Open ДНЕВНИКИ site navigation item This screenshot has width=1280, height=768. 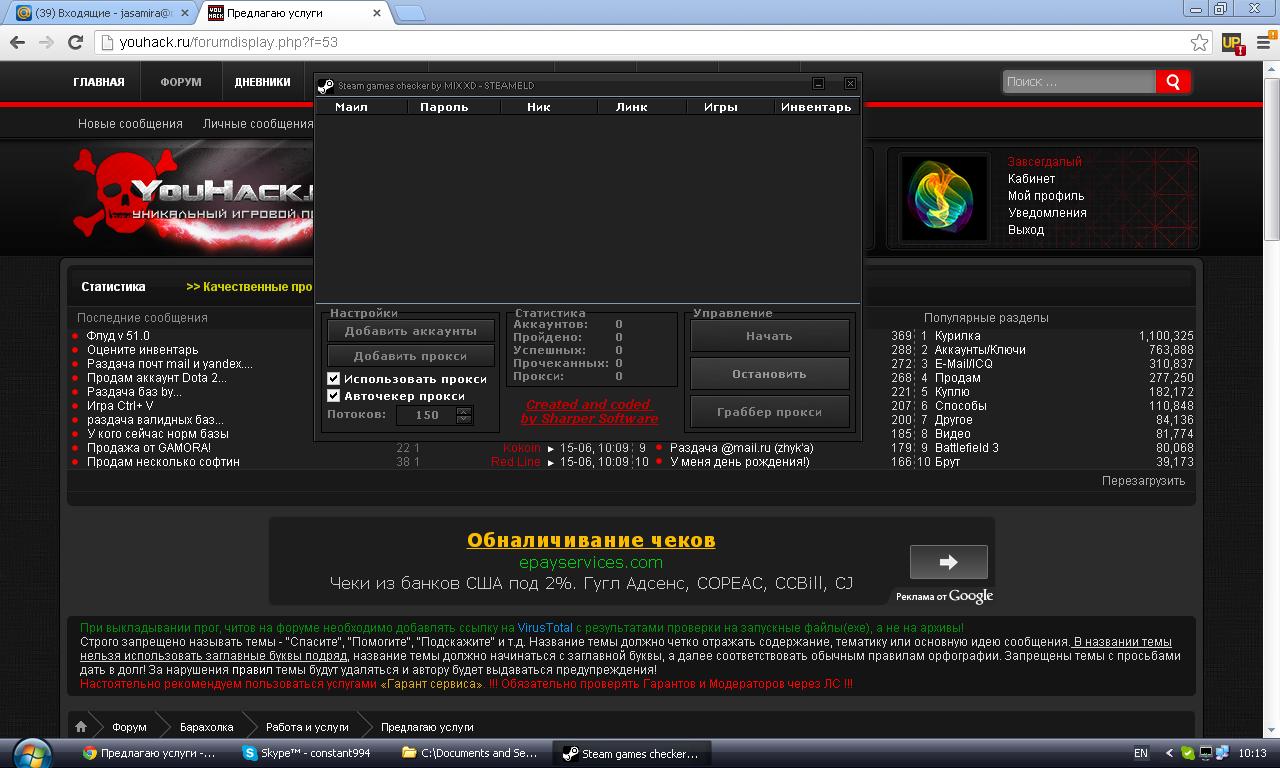[x=263, y=82]
